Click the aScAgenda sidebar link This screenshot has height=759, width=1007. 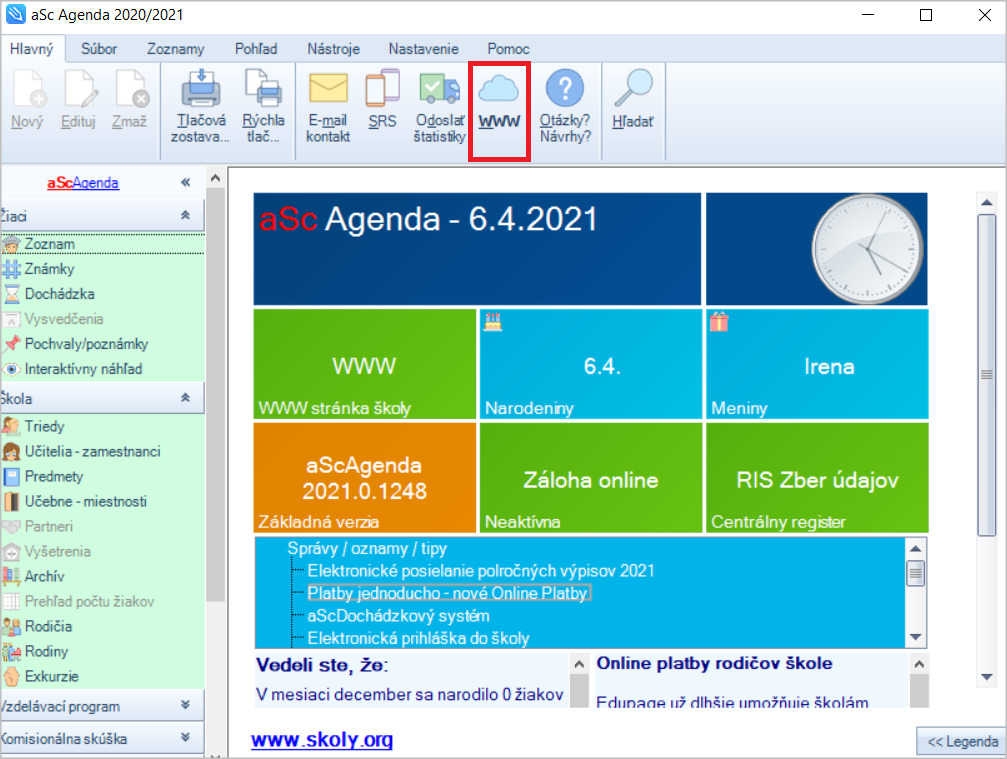tap(83, 183)
